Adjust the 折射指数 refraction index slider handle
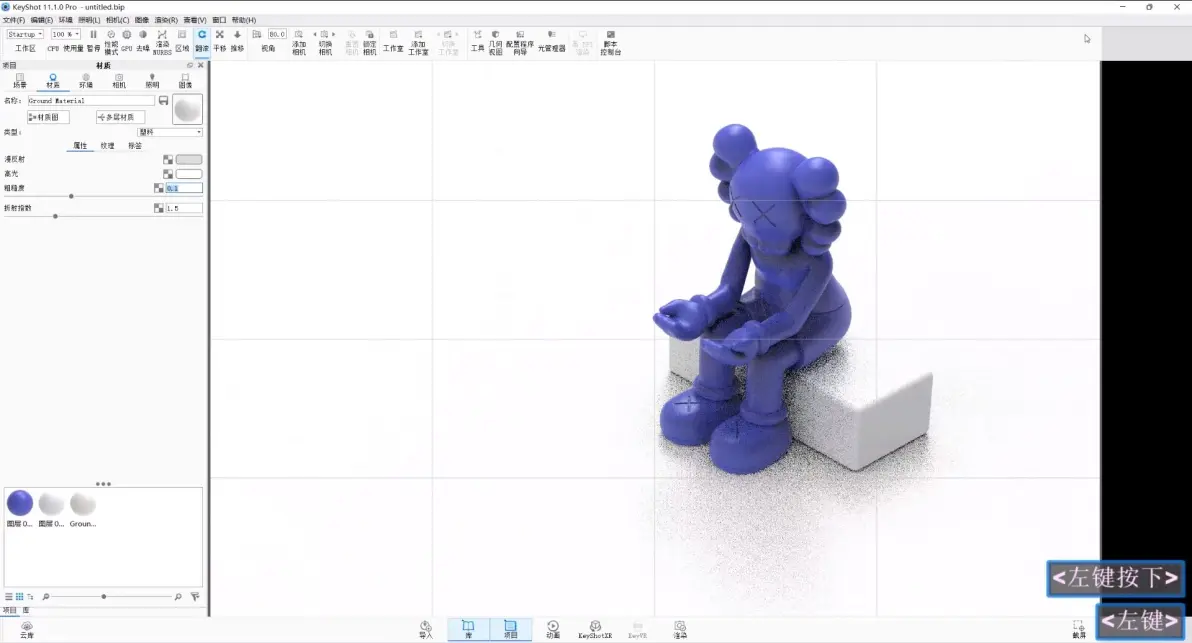 tap(55, 216)
